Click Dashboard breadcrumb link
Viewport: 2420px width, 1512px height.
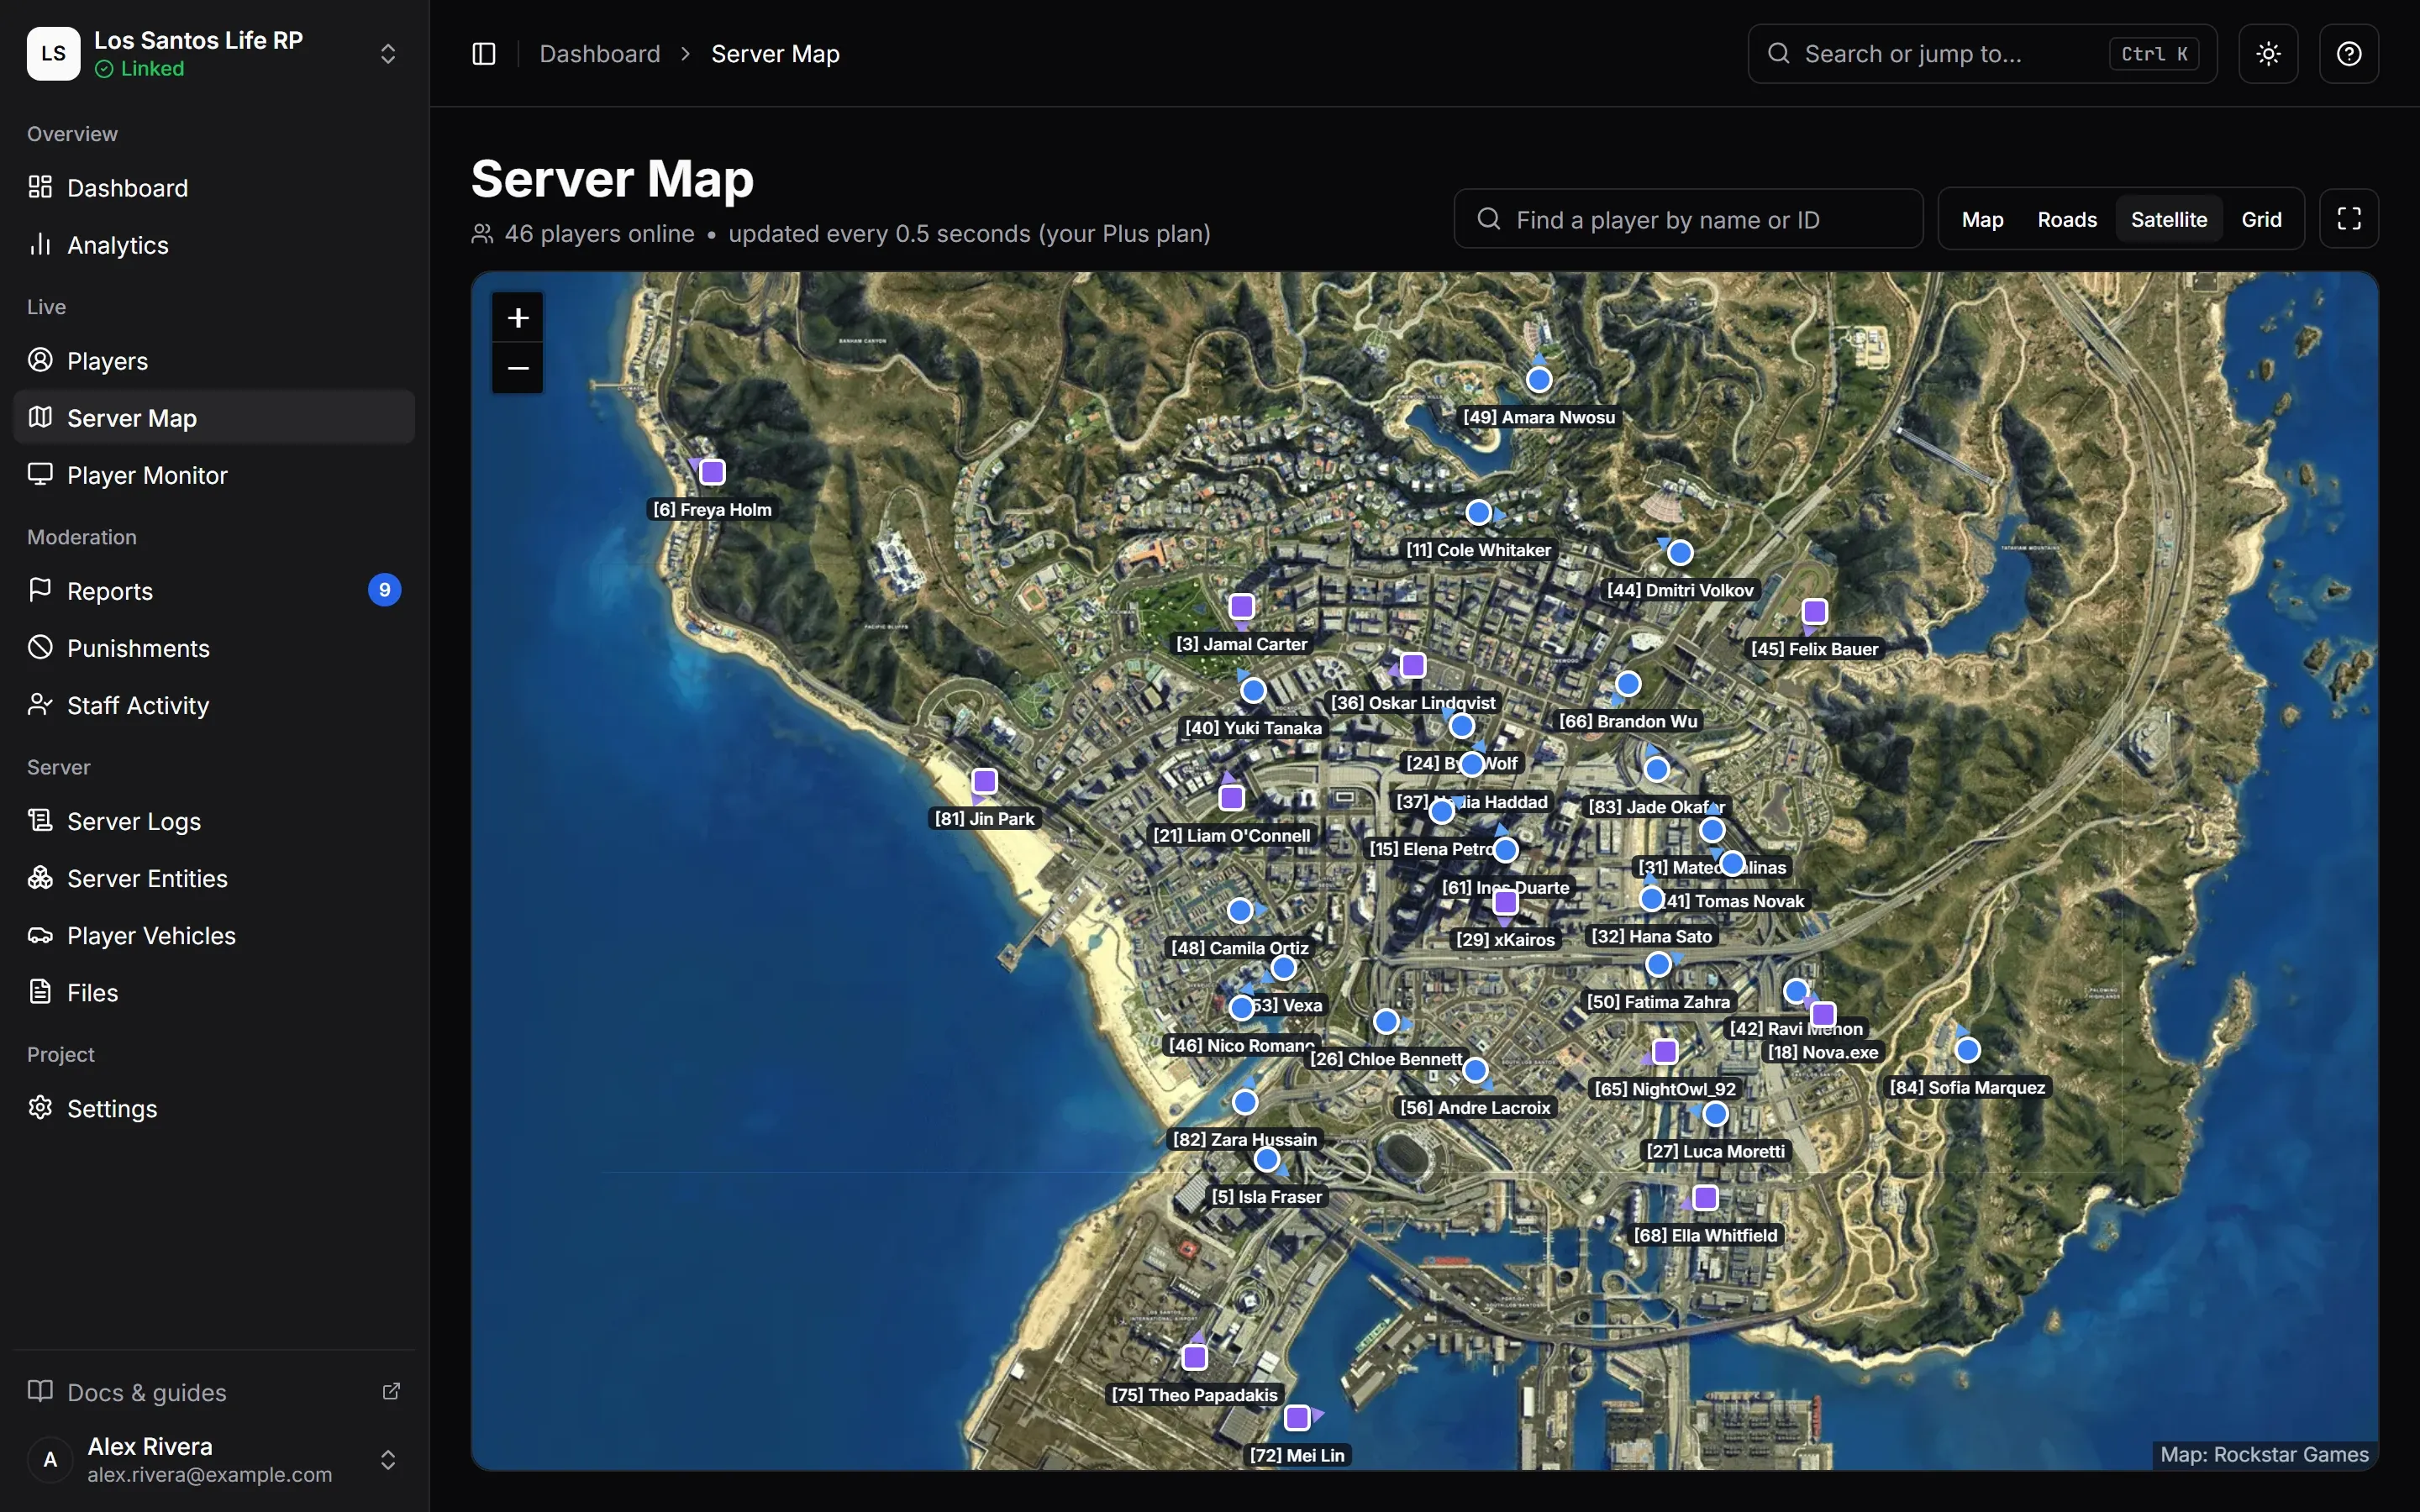pyautogui.click(x=600, y=54)
